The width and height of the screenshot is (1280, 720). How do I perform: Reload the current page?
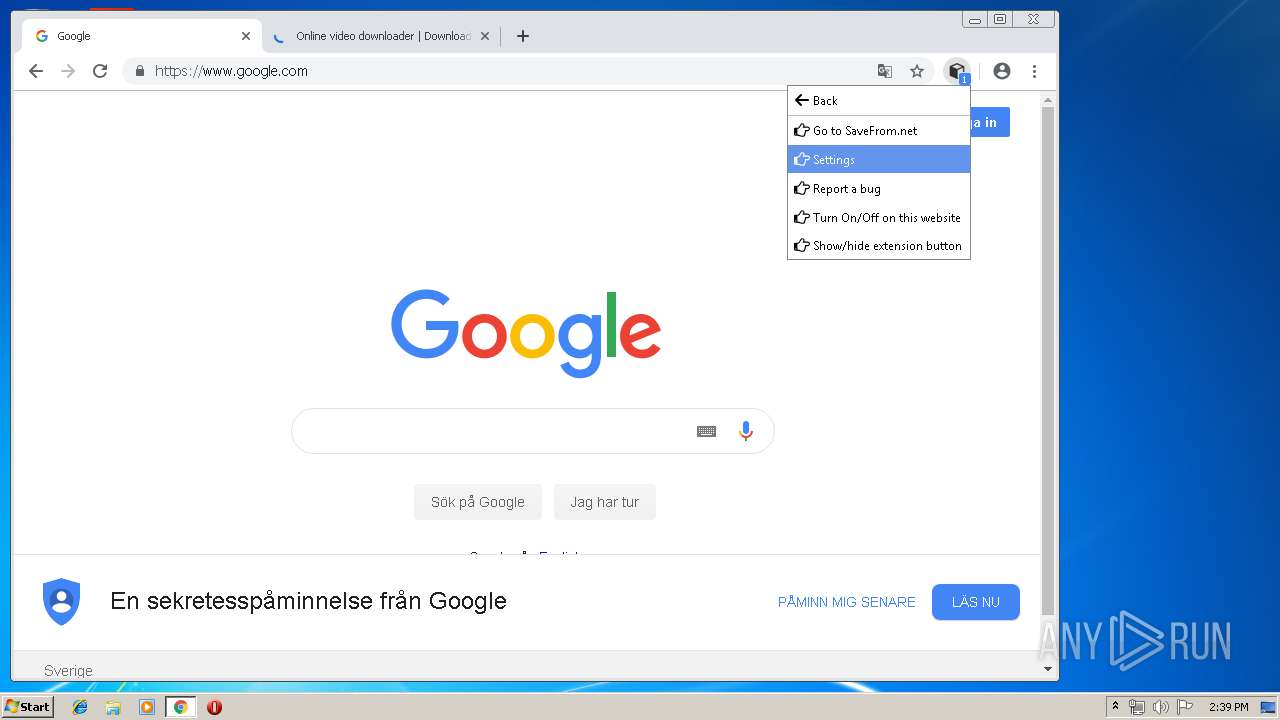pos(100,71)
